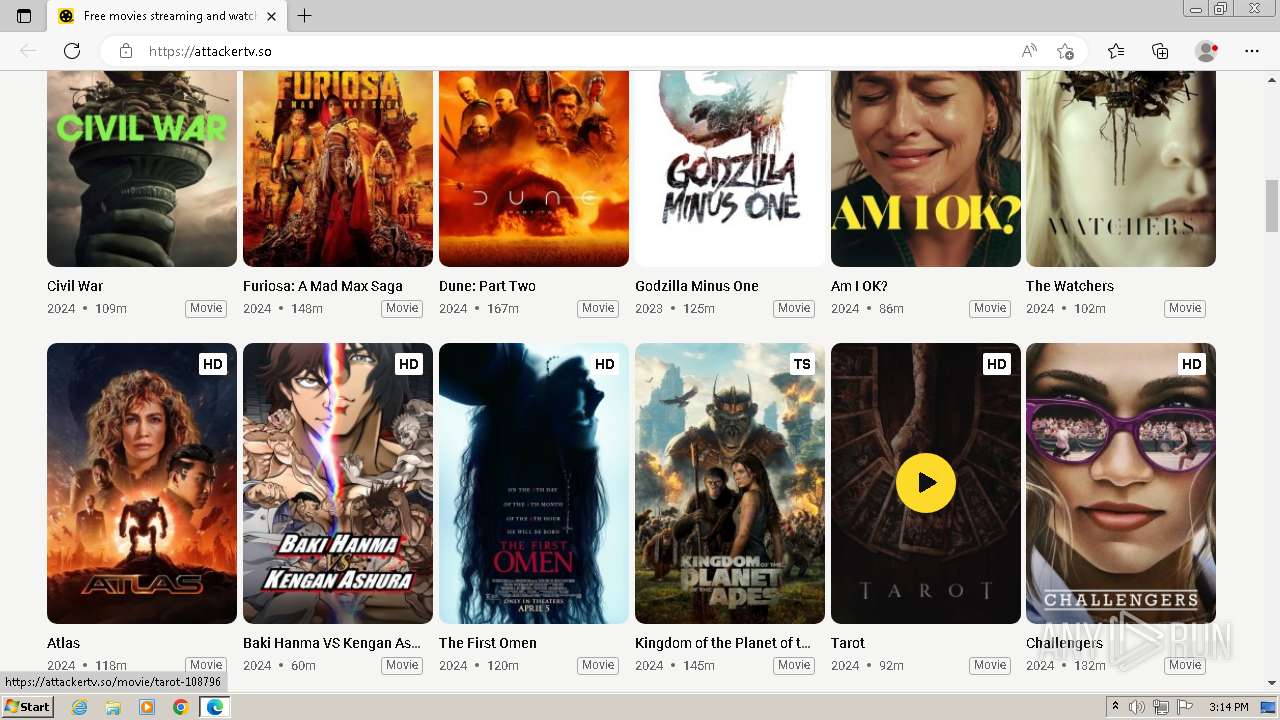Click the Furiosa: A Mad Max Saga title
This screenshot has height=720, width=1280.
click(x=323, y=286)
